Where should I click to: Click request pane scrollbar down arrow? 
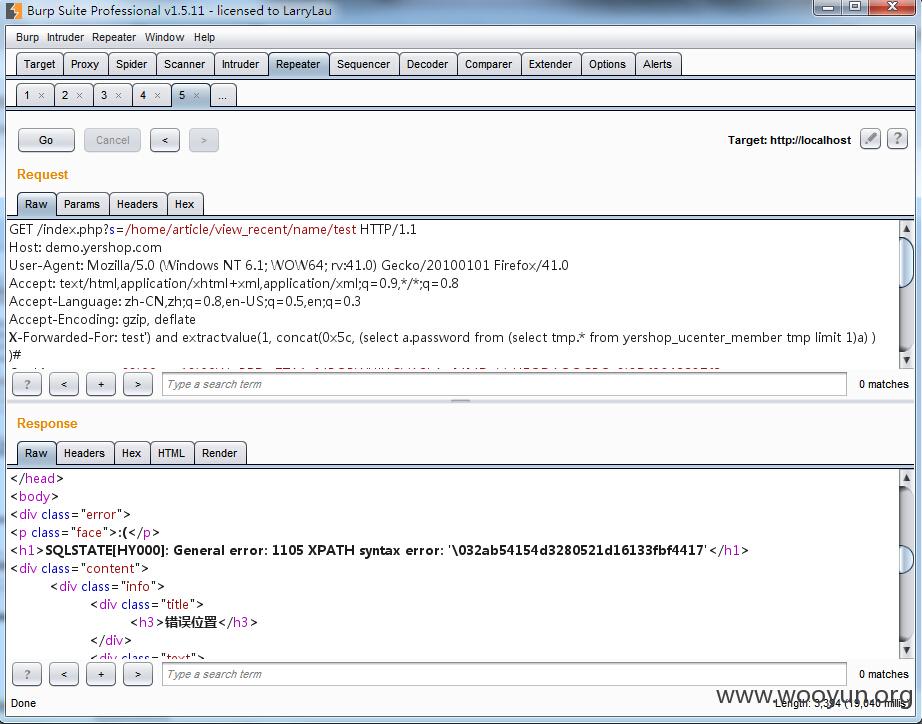[x=907, y=359]
